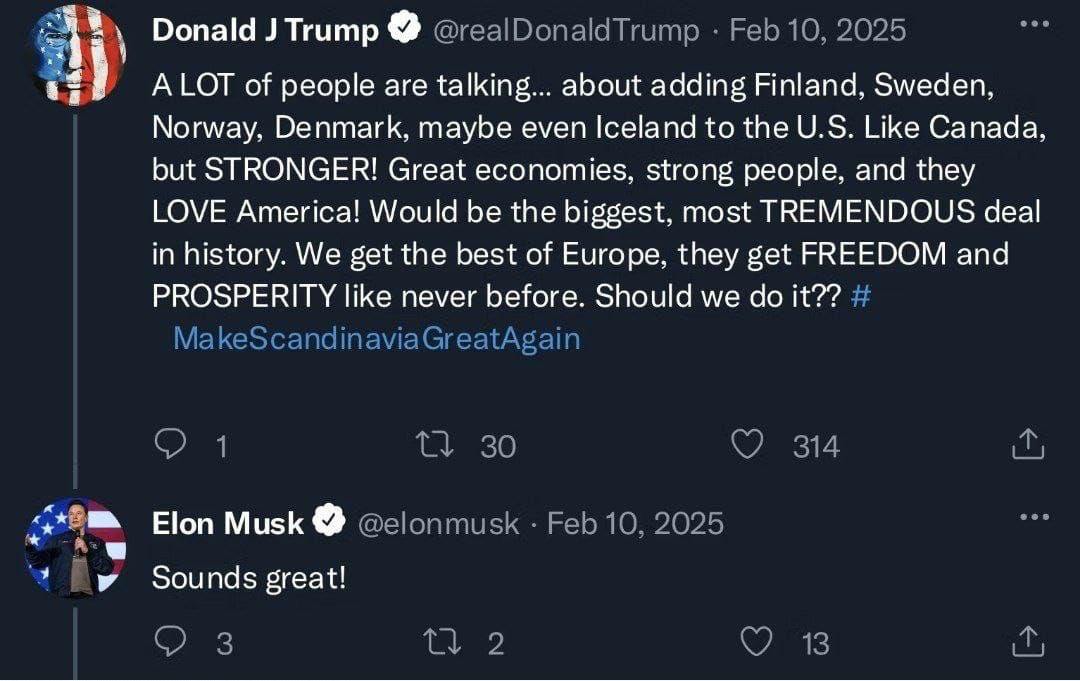The height and width of the screenshot is (681, 1080).
Task: Open the first post's display name profile
Action: click(x=265, y=31)
